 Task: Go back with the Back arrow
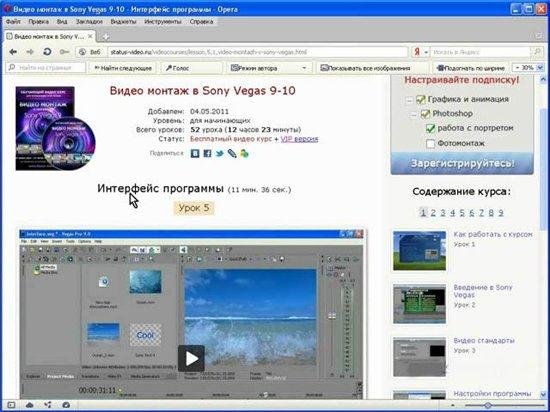click(13, 52)
